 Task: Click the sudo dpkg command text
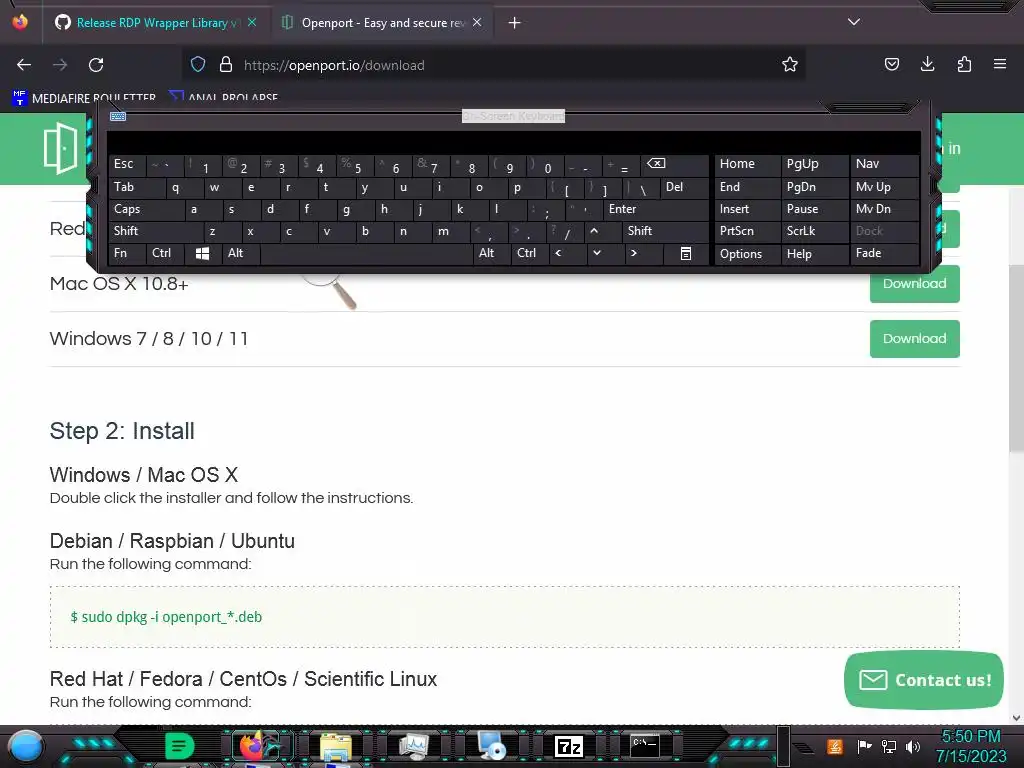click(x=166, y=616)
